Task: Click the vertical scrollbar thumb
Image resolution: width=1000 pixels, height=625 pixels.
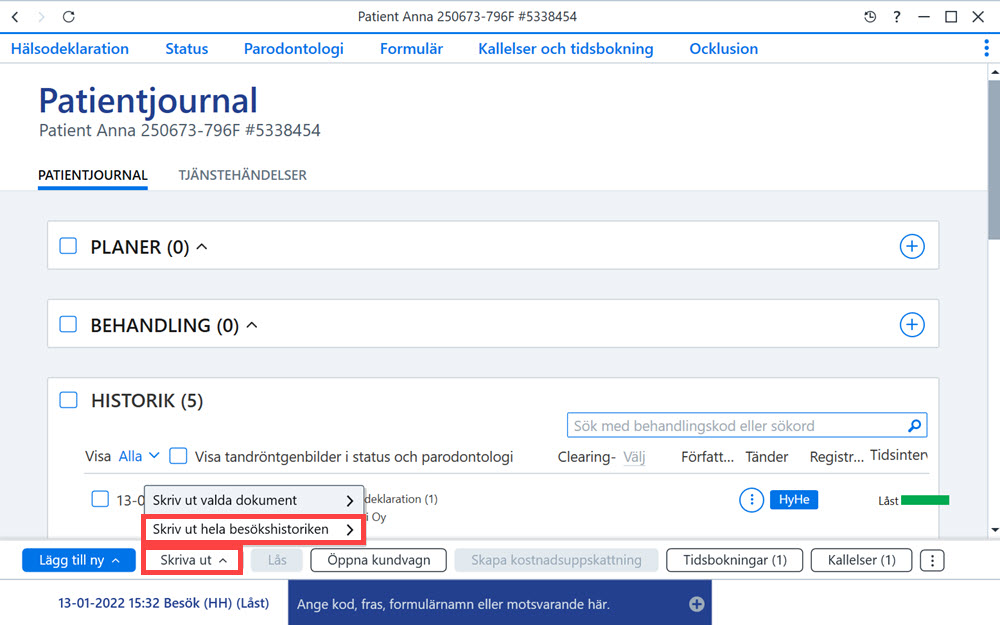Action: 994,159
